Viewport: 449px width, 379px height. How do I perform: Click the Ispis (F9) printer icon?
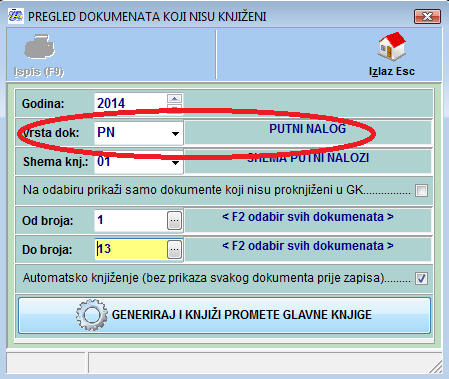point(39,46)
